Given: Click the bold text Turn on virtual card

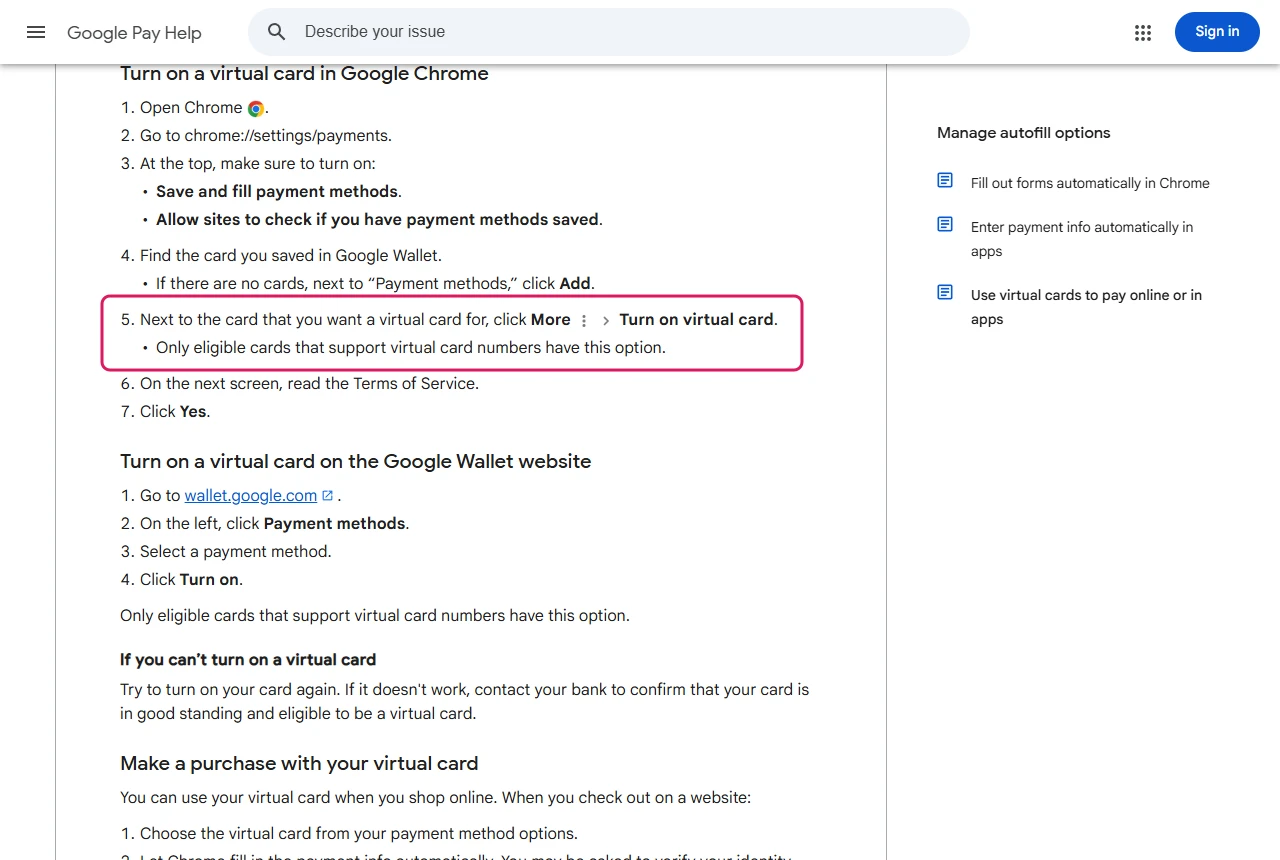Looking at the screenshot, I should [697, 319].
